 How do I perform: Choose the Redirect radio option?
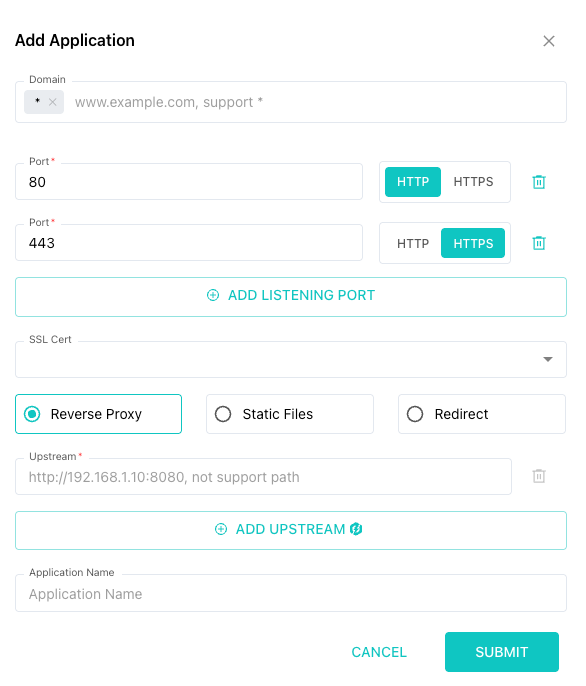(x=482, y=414)
